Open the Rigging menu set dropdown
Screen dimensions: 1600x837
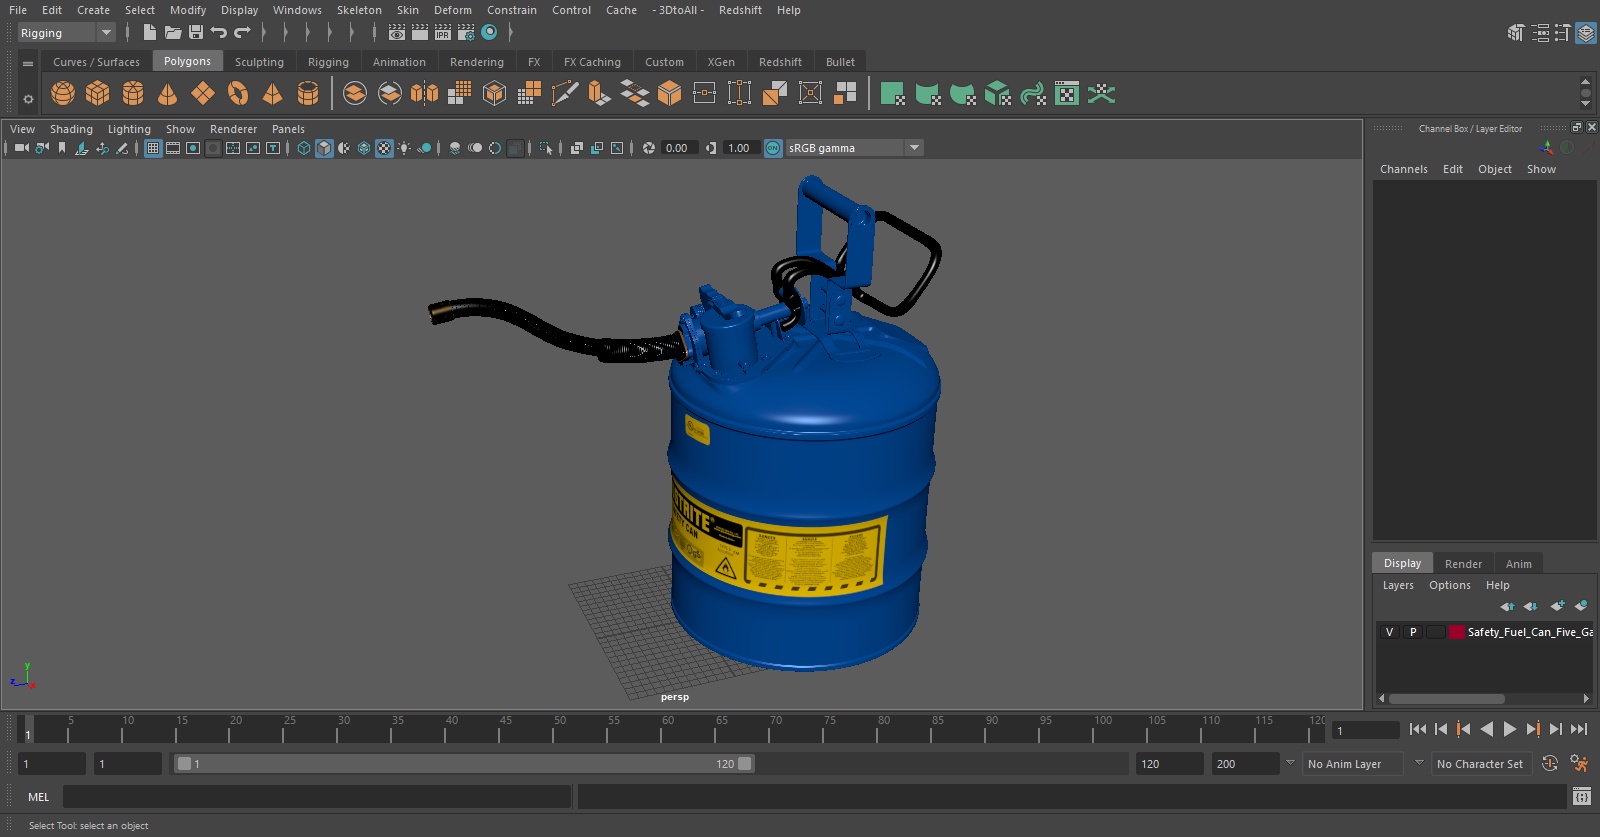coord(66,33)
